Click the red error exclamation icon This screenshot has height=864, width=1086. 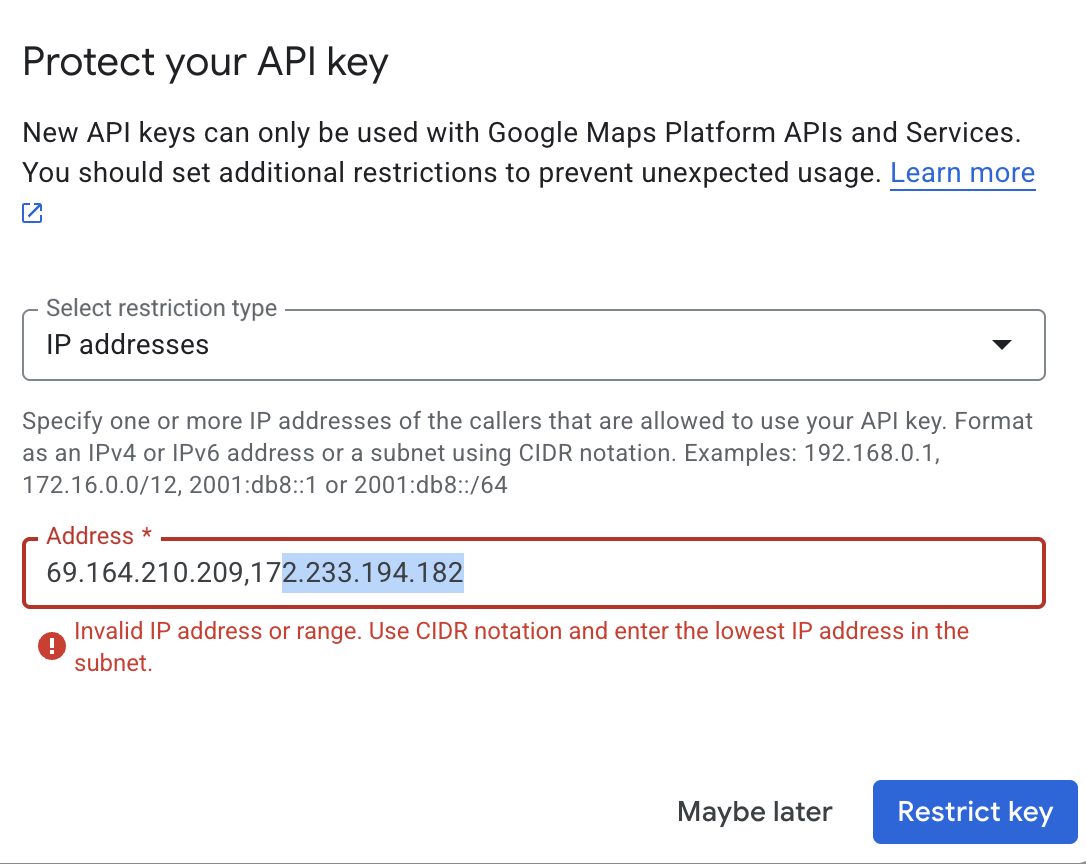[52, 646]
